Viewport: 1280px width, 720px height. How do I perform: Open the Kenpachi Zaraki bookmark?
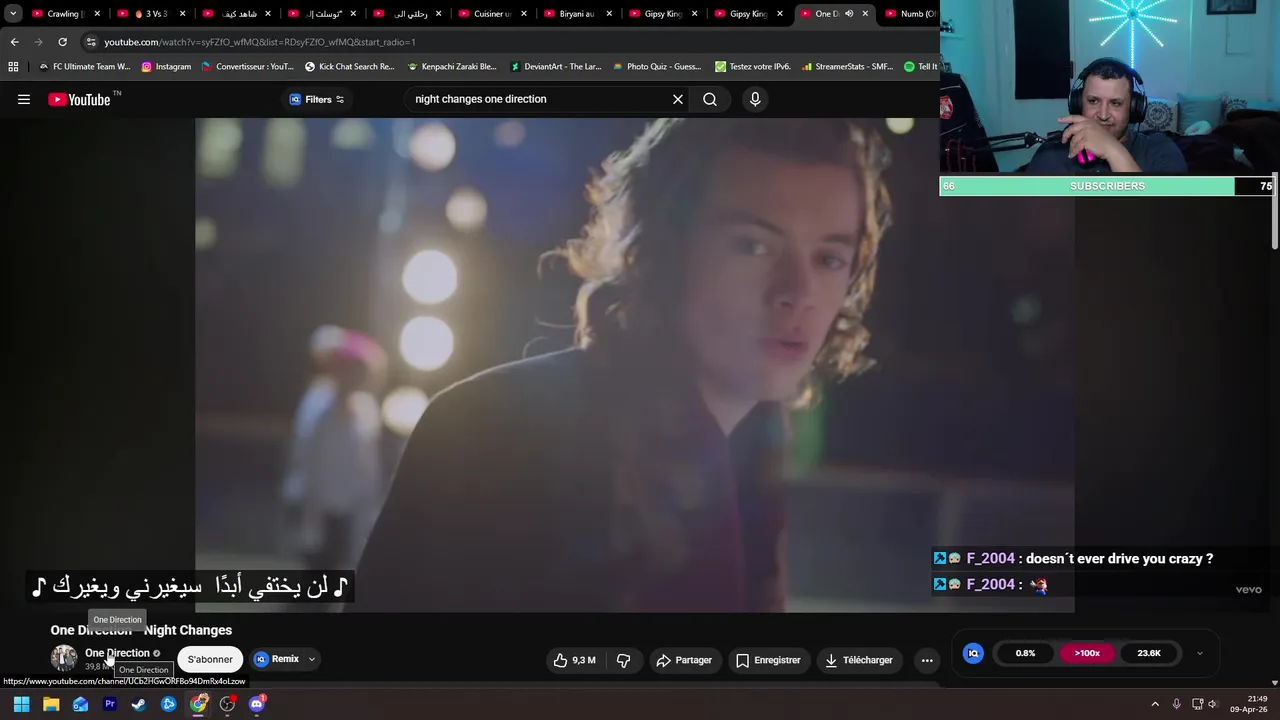pyautogui.click(x=452, y=67)
